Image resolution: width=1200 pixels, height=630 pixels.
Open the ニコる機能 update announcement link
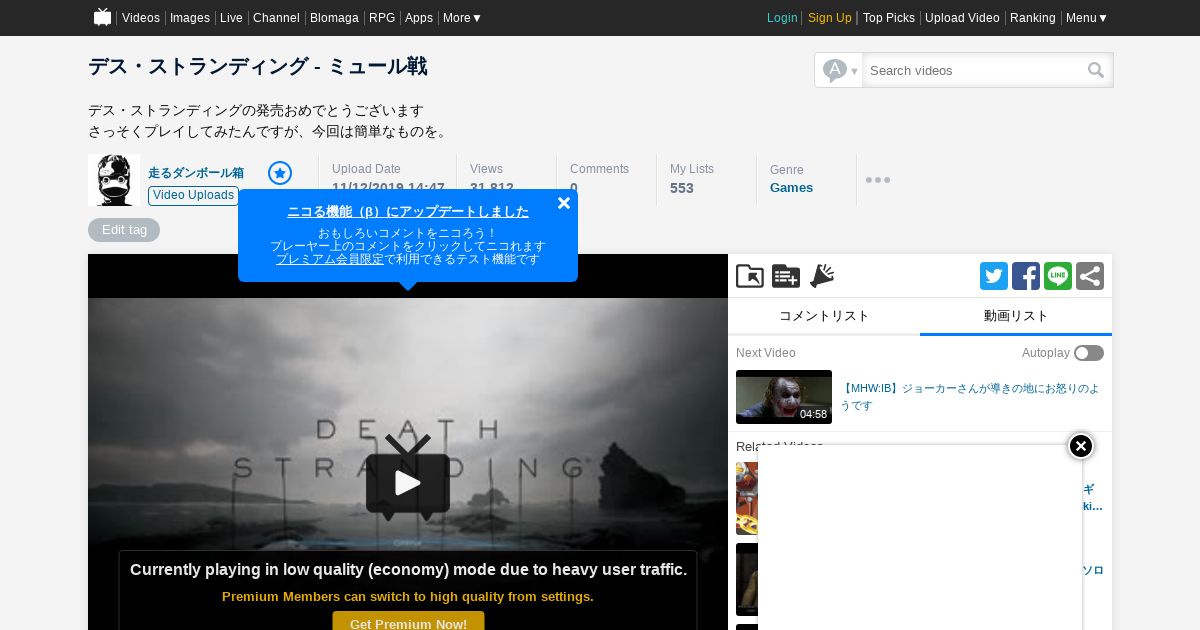pos(408,212)
